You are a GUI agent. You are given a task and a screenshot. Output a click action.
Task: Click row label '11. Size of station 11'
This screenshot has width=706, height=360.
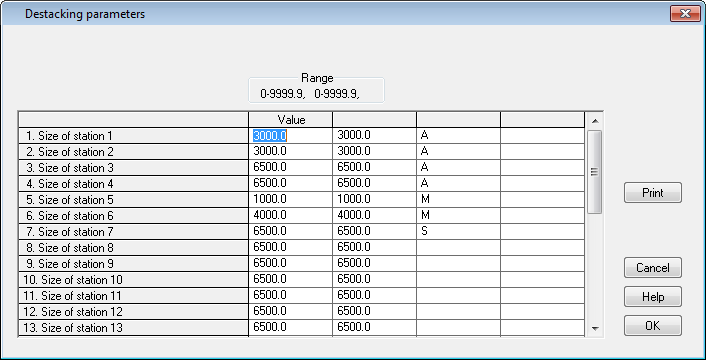[x=133, y=295]
